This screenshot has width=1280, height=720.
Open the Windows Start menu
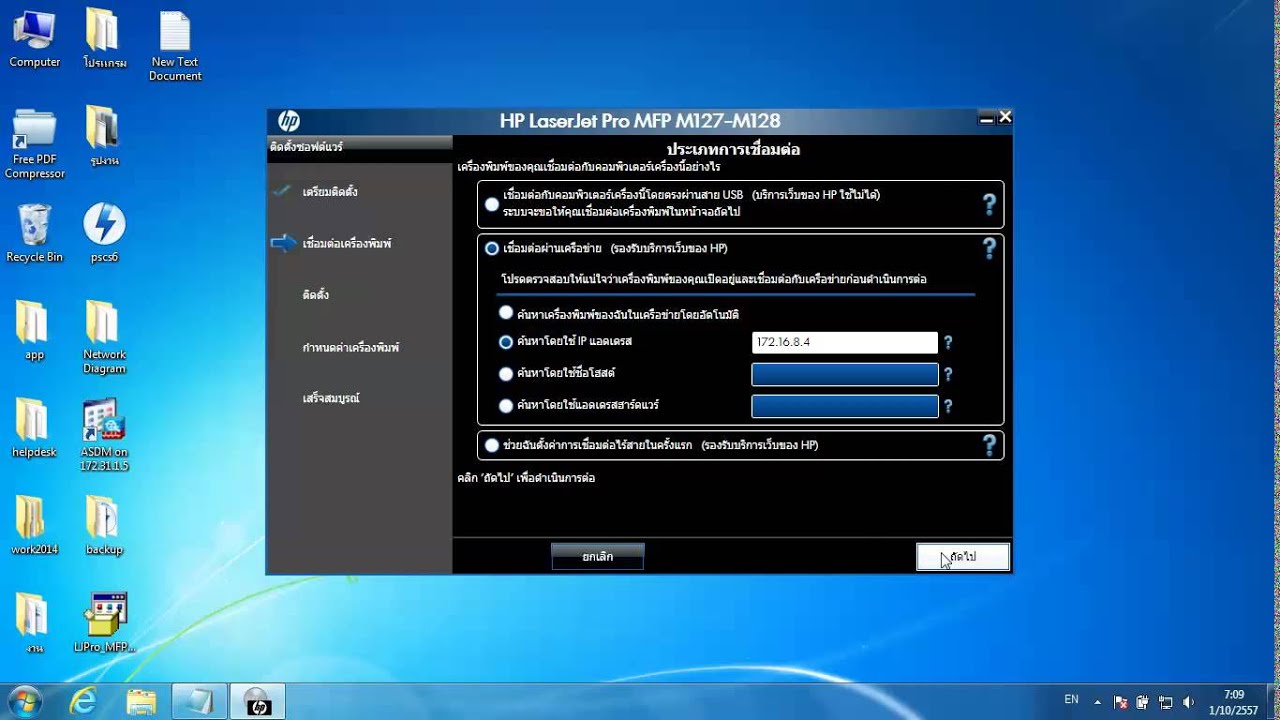pyautogui.click(x=24, y=702)
